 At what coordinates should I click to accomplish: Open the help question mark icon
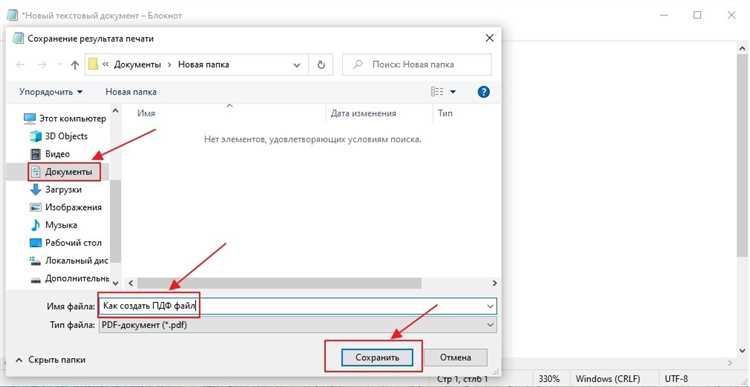click(484, 92)
